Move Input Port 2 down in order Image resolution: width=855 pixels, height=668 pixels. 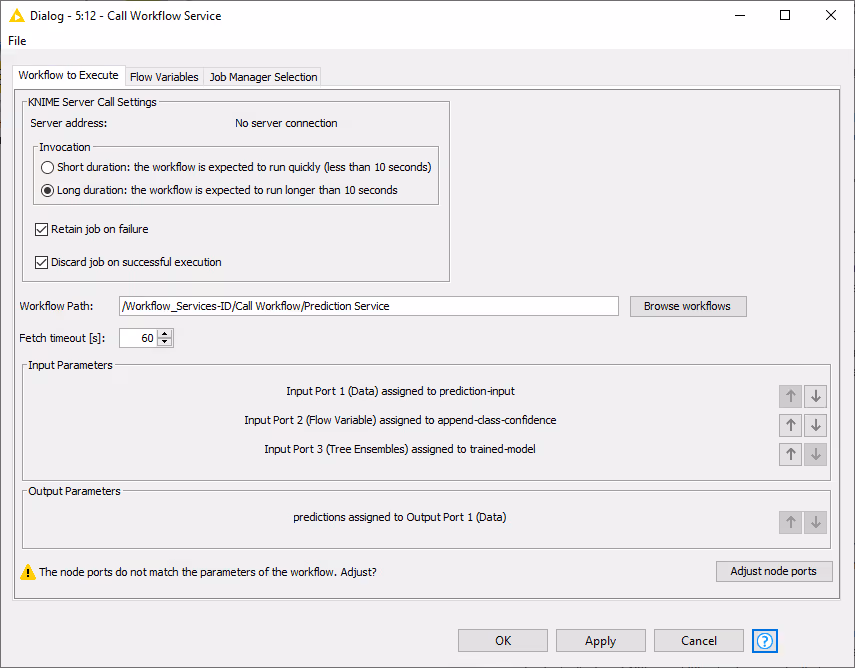click(816, 425)
